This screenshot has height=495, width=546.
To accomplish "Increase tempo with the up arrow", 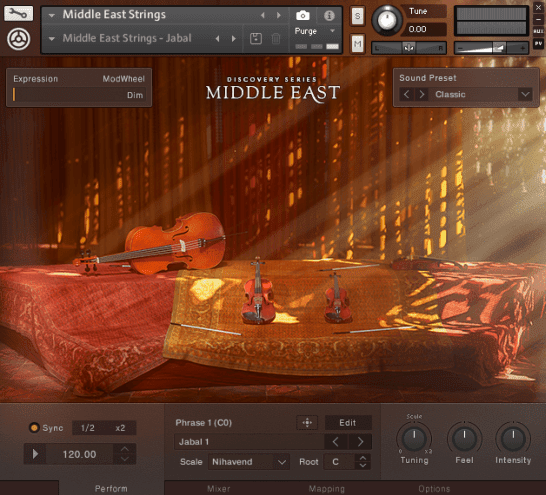I will pos(125,449).
